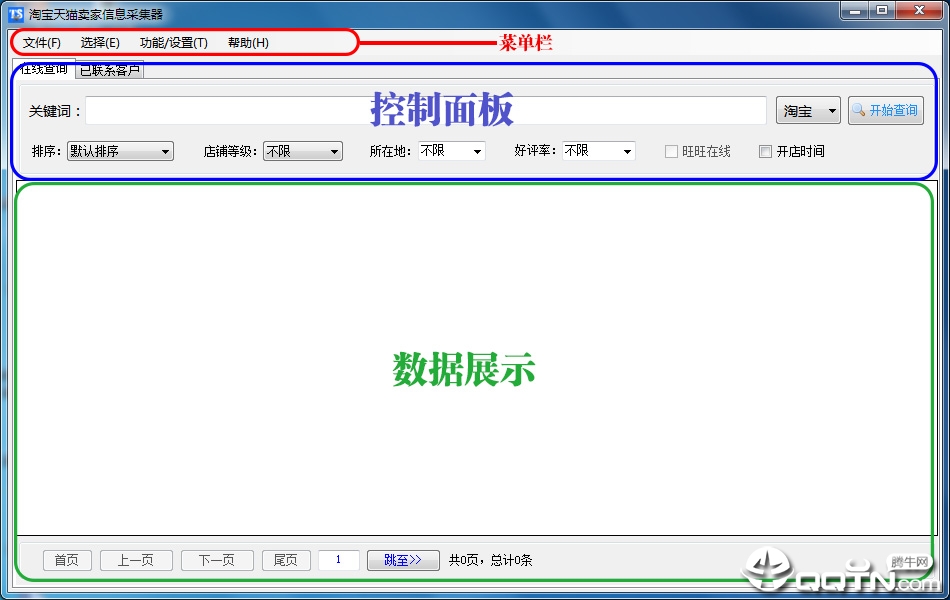950x600 pixels.
Task: Click the 关键词 input field
Action: pyautogui.click(x=426, y=110)
